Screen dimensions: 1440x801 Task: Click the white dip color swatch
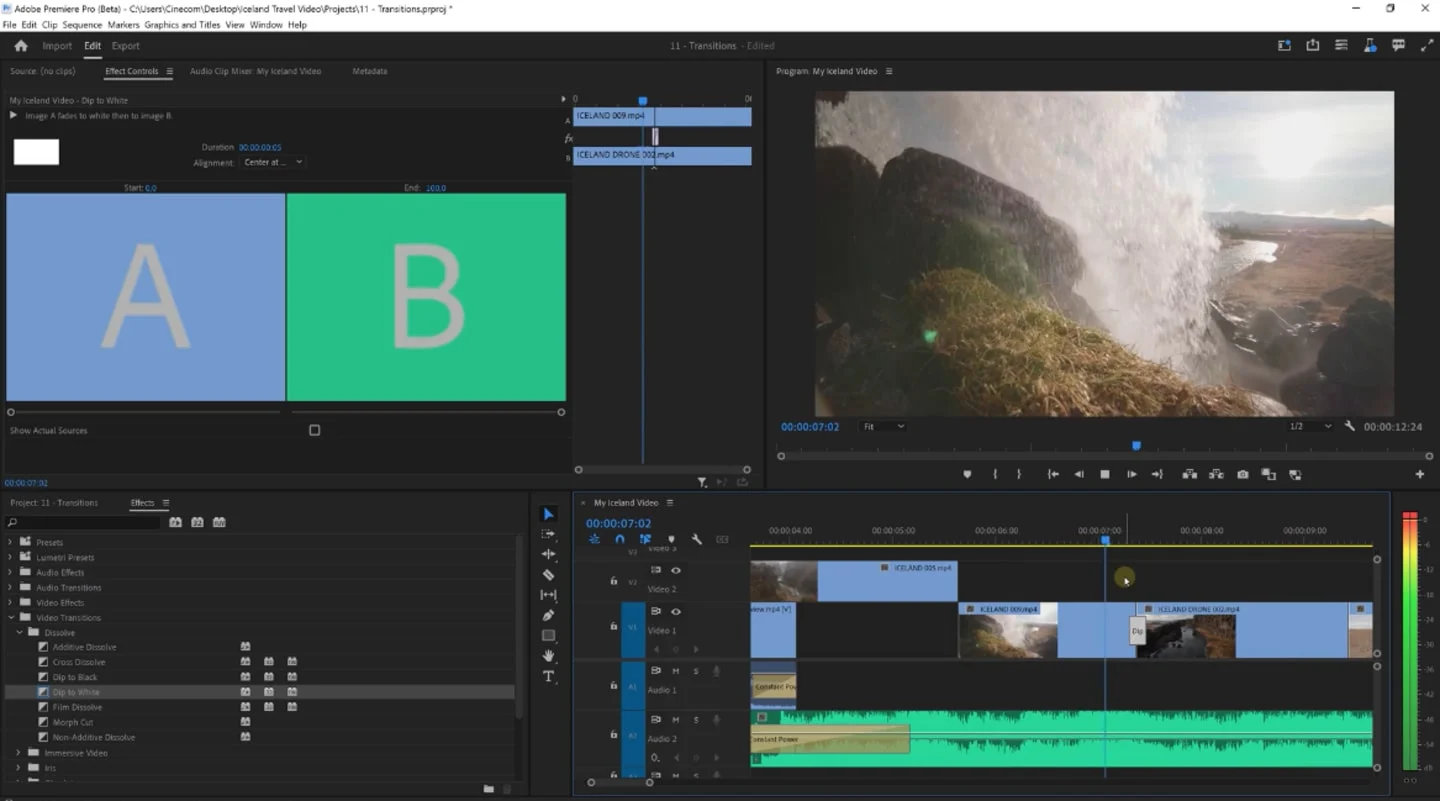36,152
